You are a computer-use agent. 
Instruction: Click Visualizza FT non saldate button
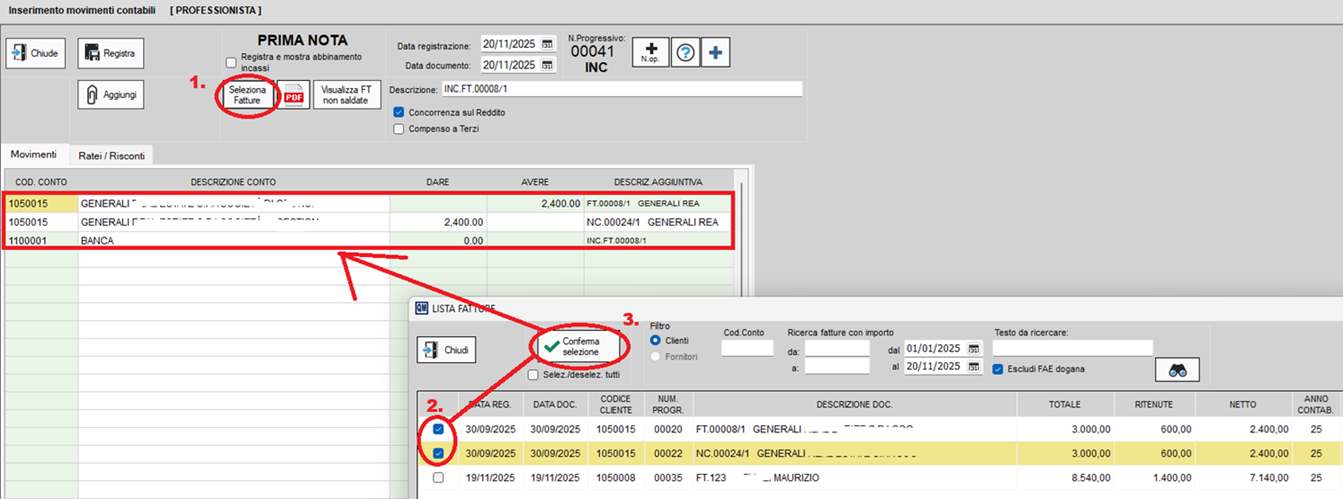click(x=346, y=95)
